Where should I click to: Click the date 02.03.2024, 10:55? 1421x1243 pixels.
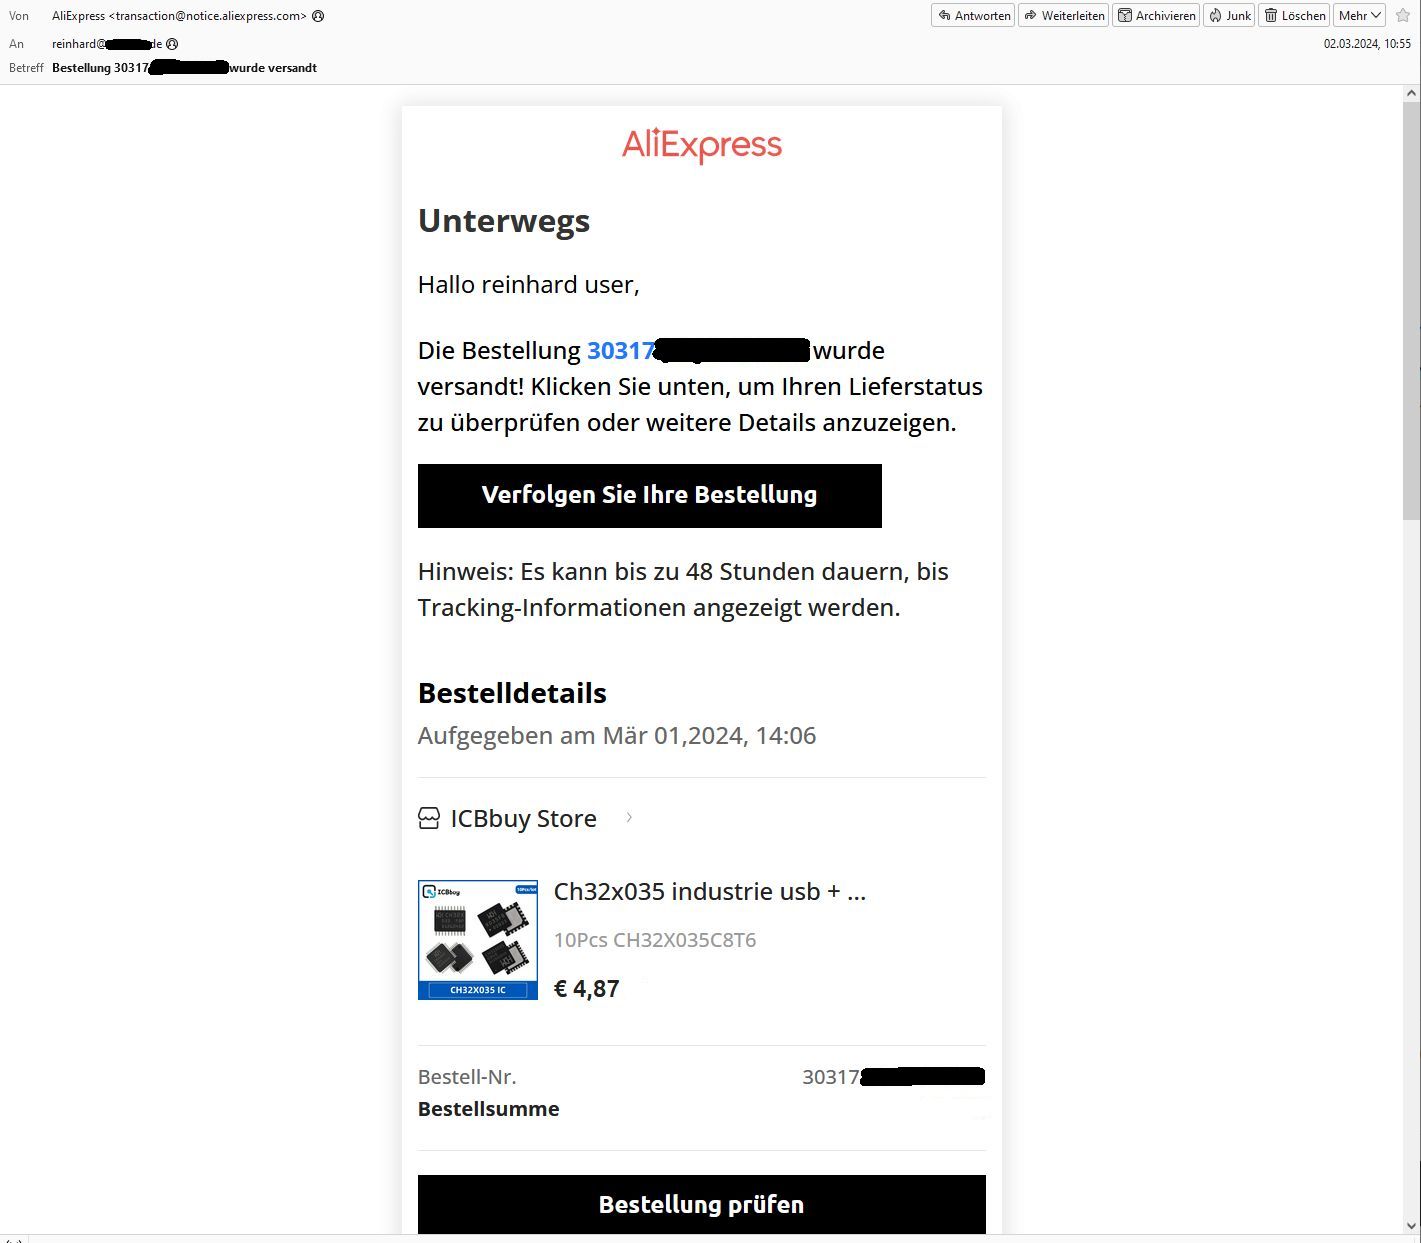click(1367, 44)
